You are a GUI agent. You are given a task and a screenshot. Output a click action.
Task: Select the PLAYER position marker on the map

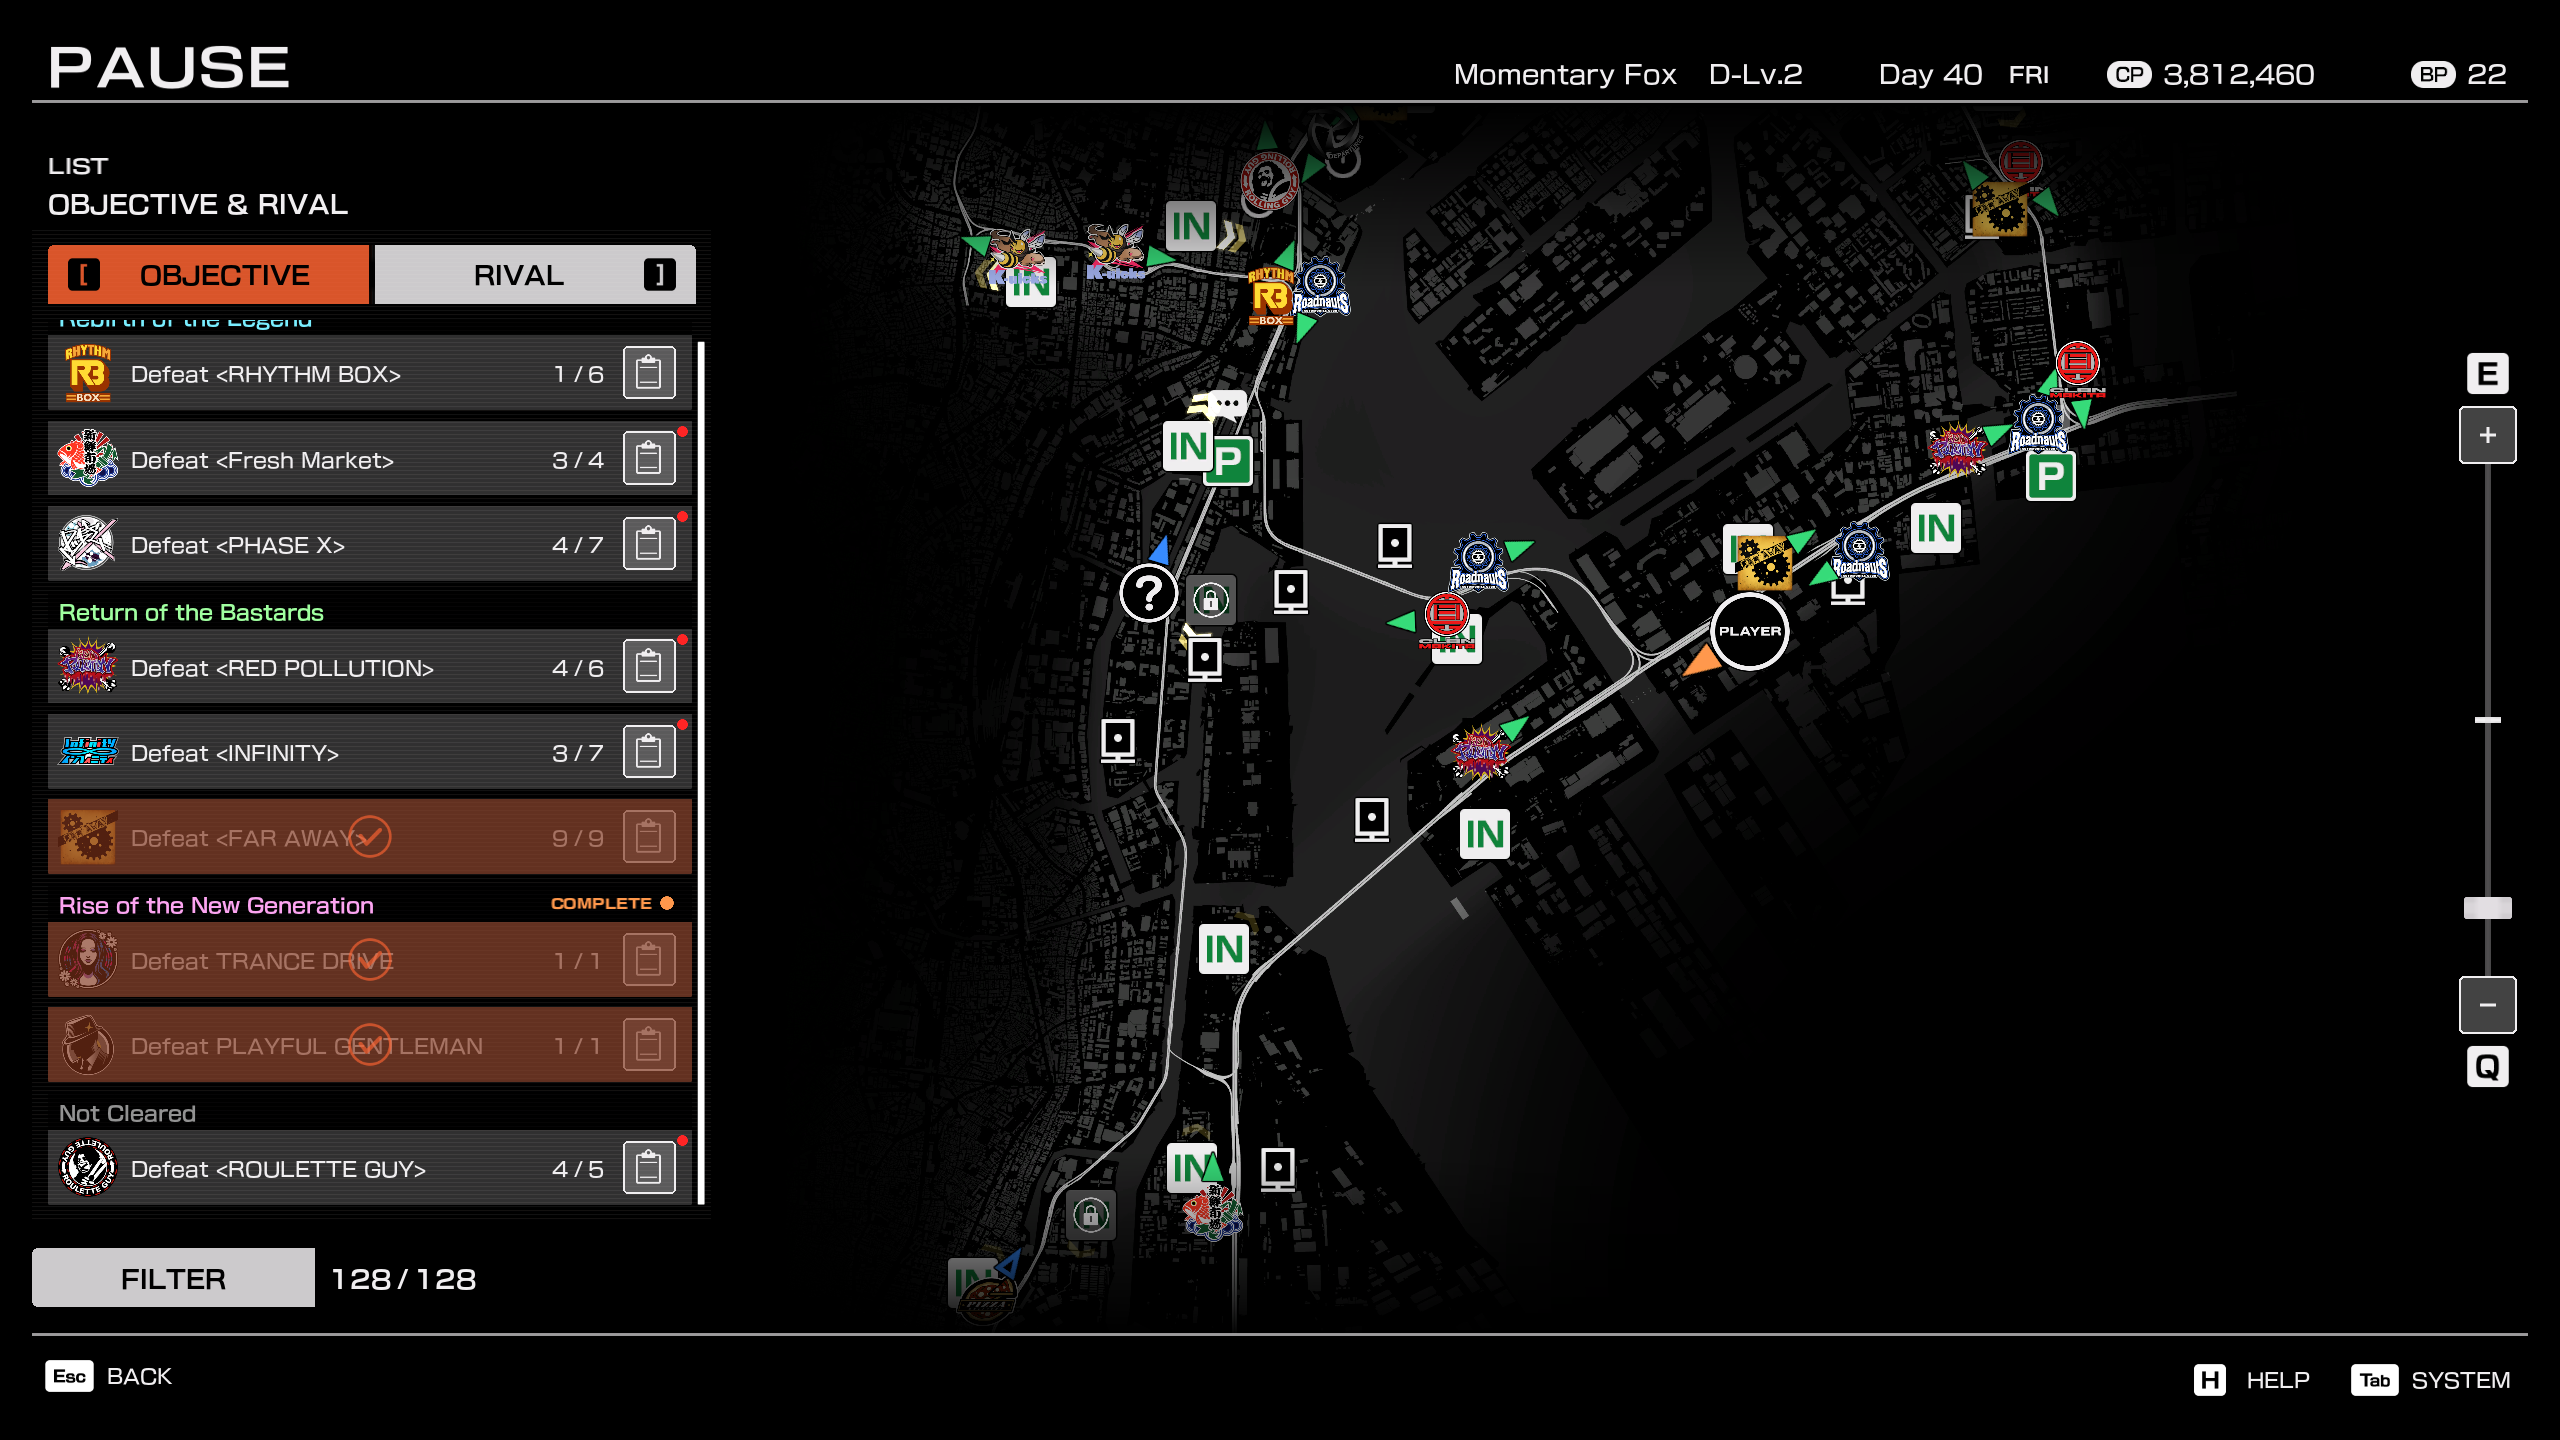click(x=1748, y=630)
